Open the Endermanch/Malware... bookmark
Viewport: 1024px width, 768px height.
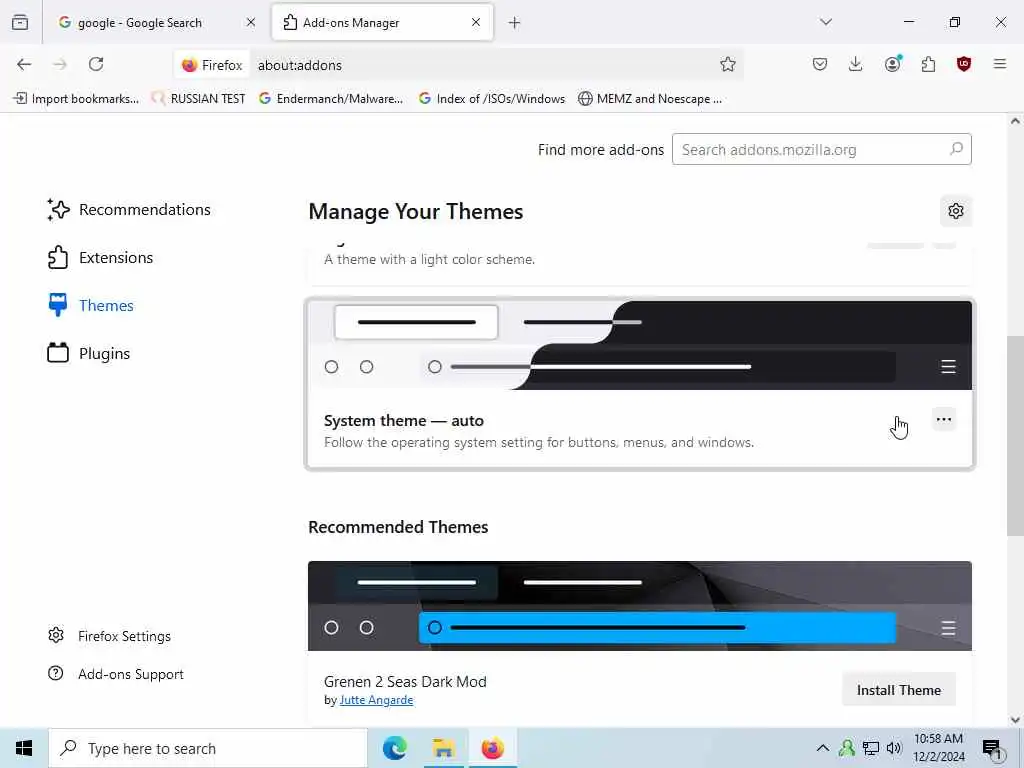click(330, 99)
